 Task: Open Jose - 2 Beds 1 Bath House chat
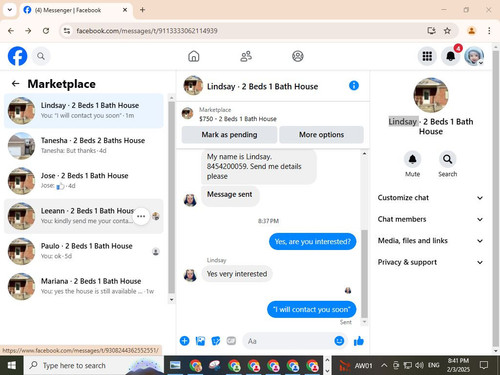(84, 181)
